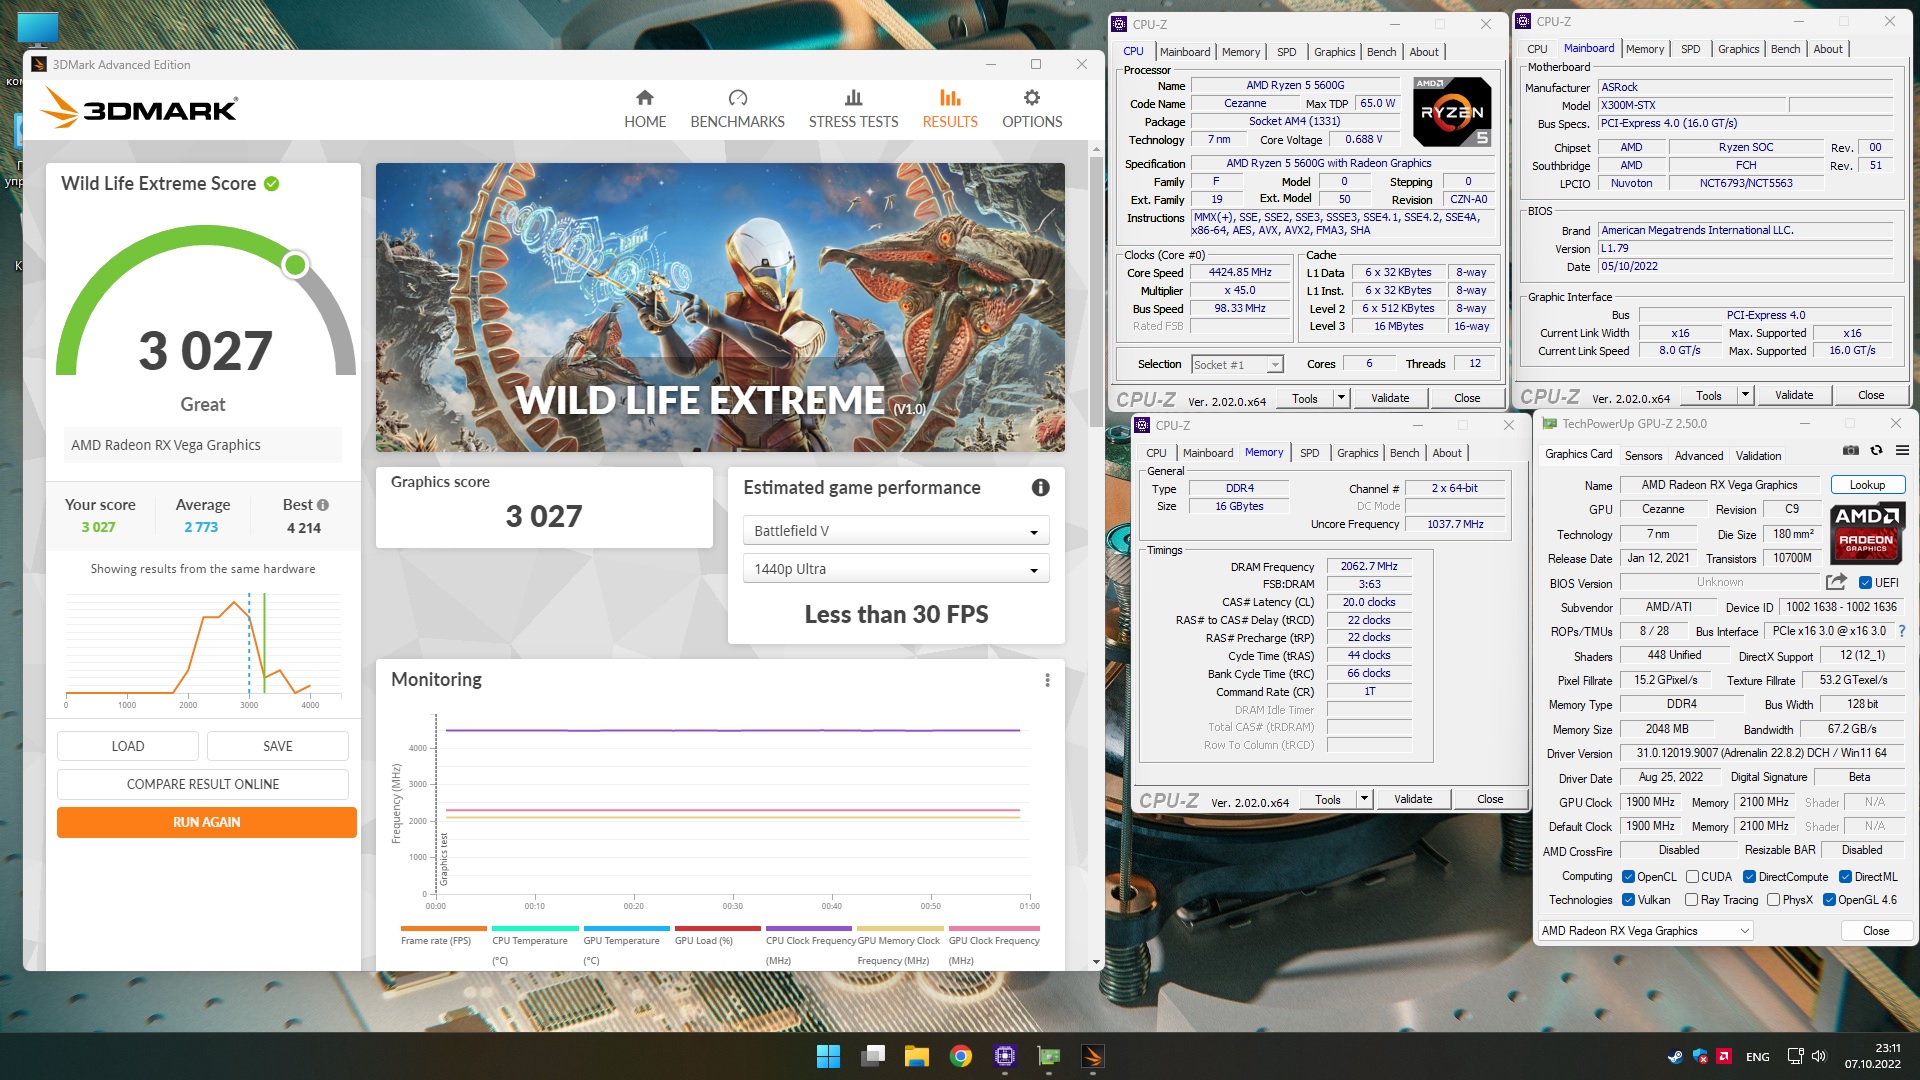This screenshot has width=1920, height=1080.
Task: Toggle the Ray Tracing checkbox in GPU-Z
Action: 1692,900
